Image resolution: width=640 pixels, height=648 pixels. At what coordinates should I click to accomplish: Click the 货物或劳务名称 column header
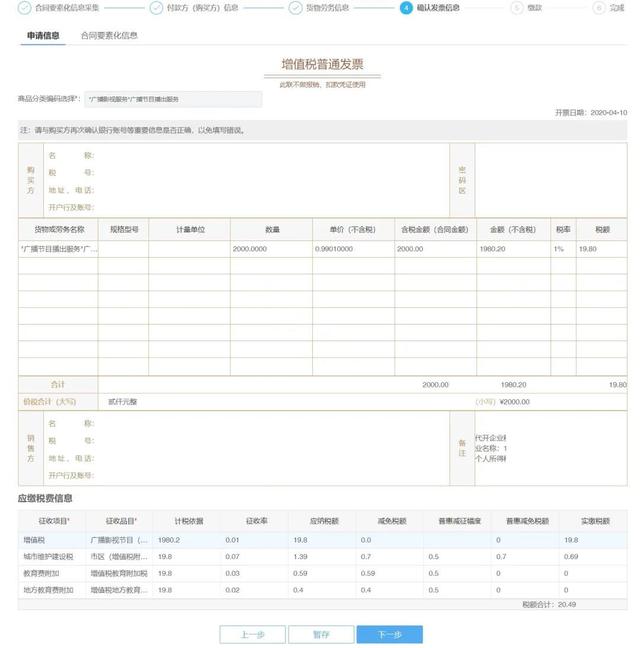59,229
